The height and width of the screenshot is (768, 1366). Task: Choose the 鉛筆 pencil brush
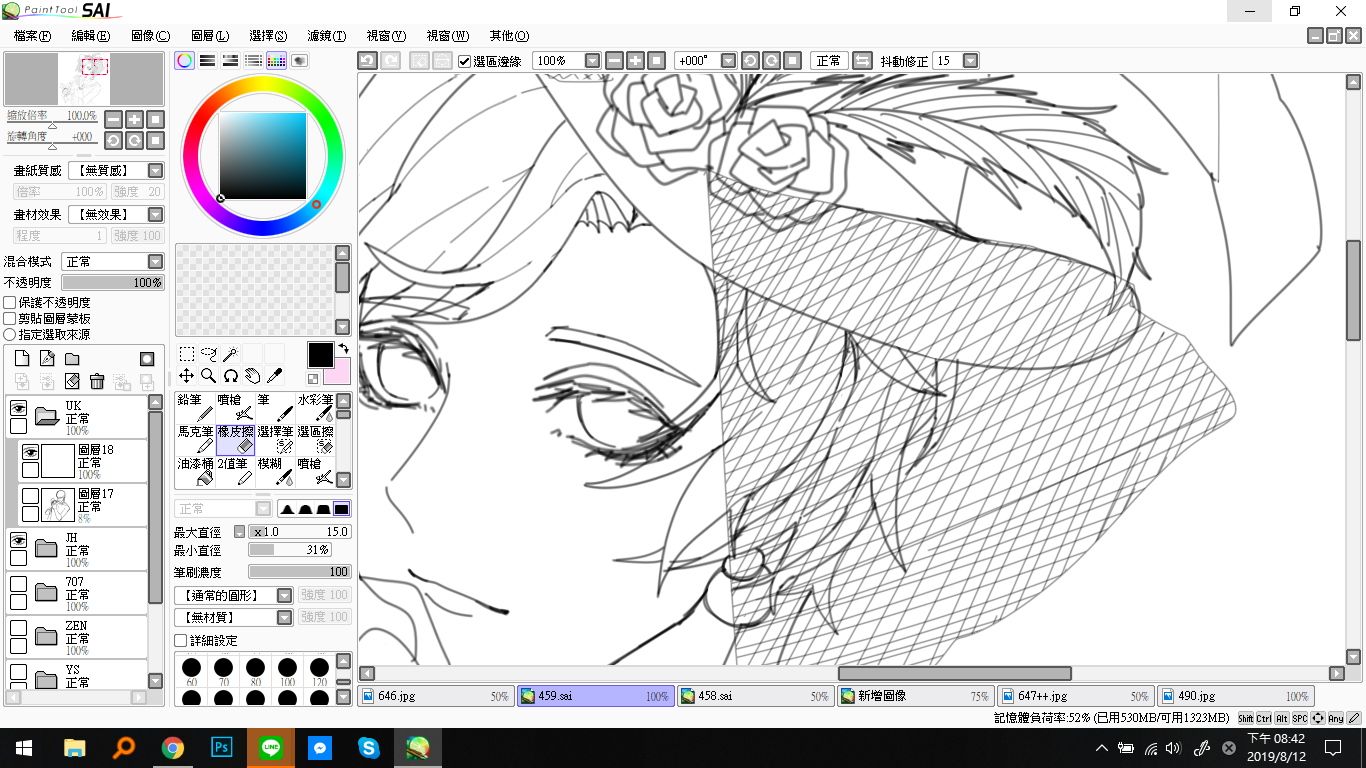click(x=195, y=407)
